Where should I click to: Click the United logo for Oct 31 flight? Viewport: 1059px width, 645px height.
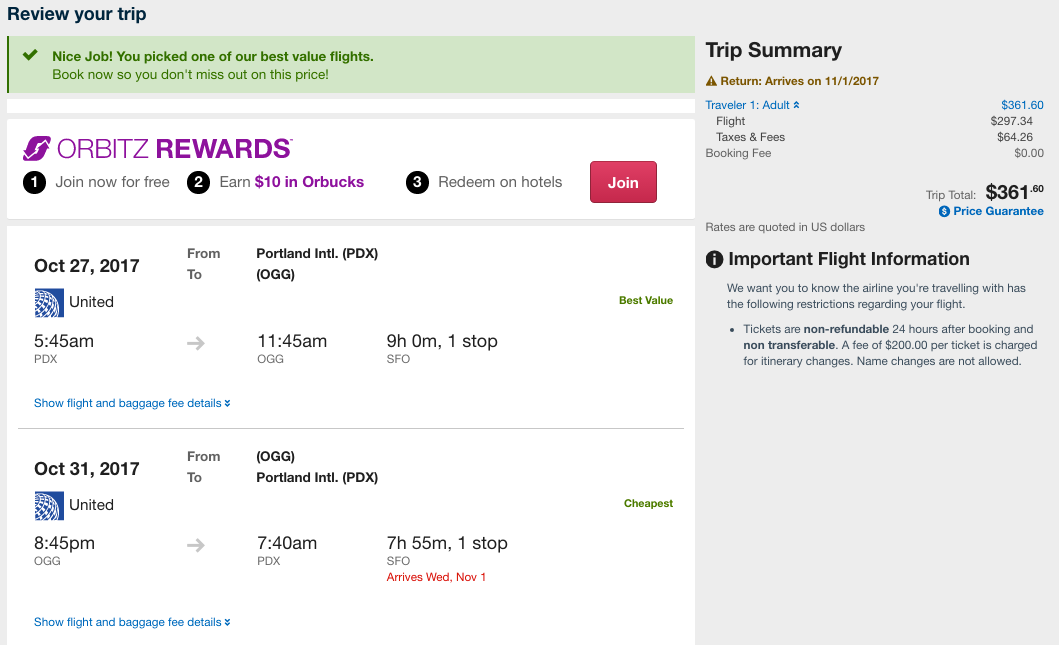tap(48, 505)
